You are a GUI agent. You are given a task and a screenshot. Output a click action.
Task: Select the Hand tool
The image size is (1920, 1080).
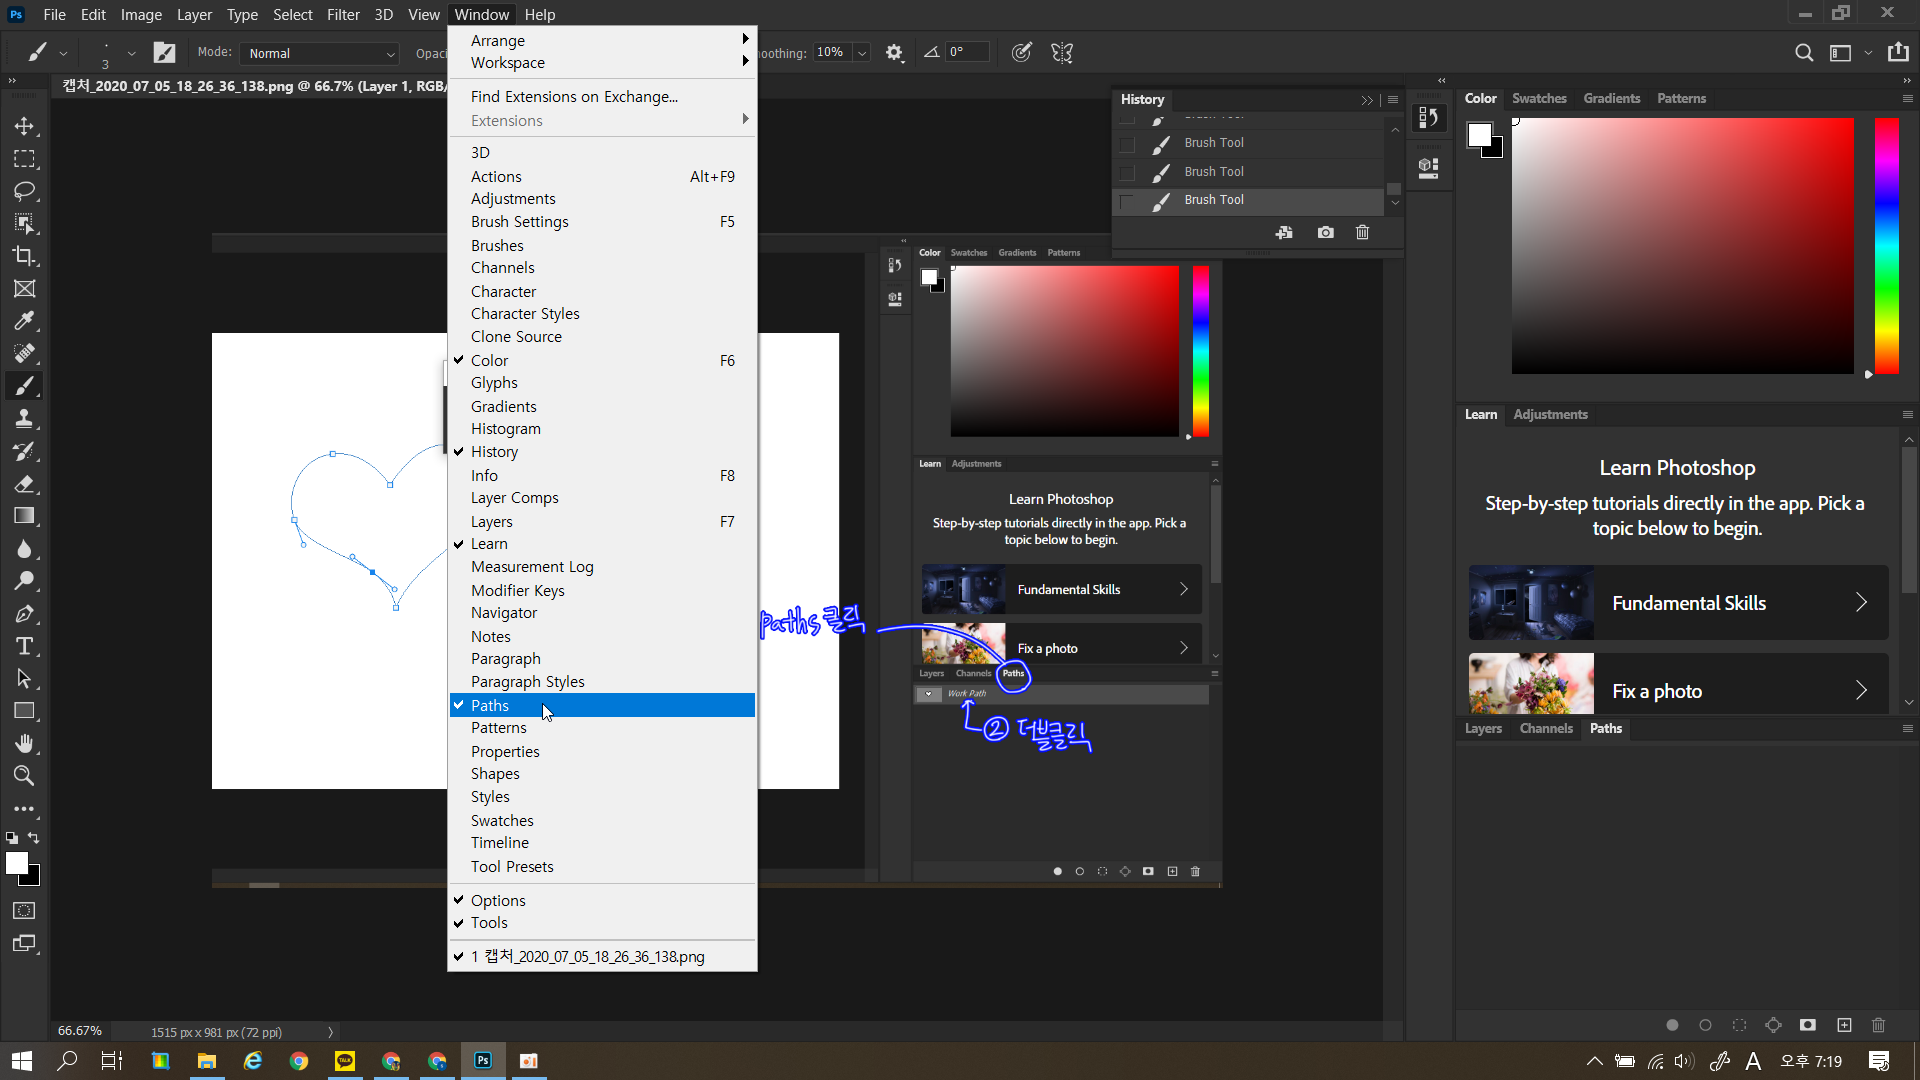[x=24, y=743]
